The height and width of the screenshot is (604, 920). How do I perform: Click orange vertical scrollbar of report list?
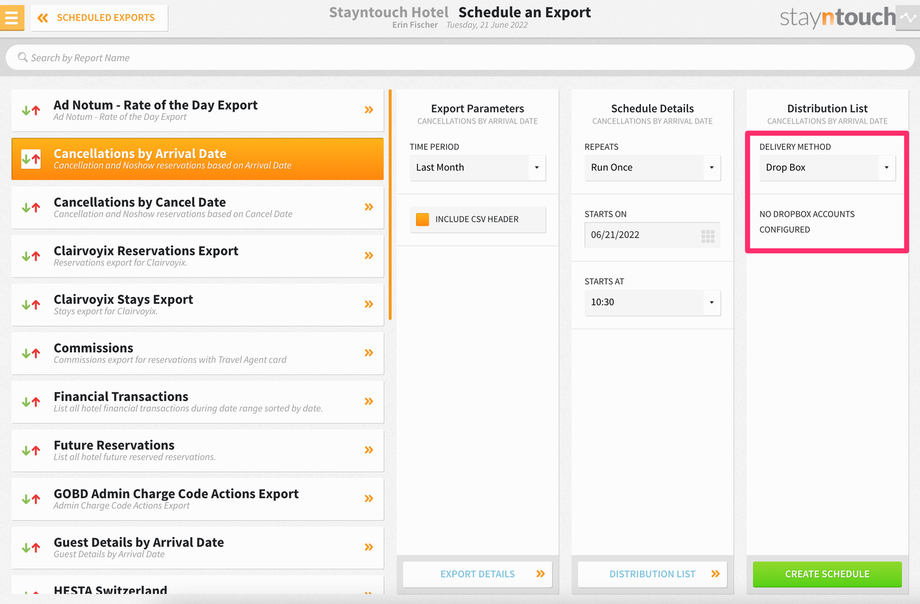click(390, 205)
